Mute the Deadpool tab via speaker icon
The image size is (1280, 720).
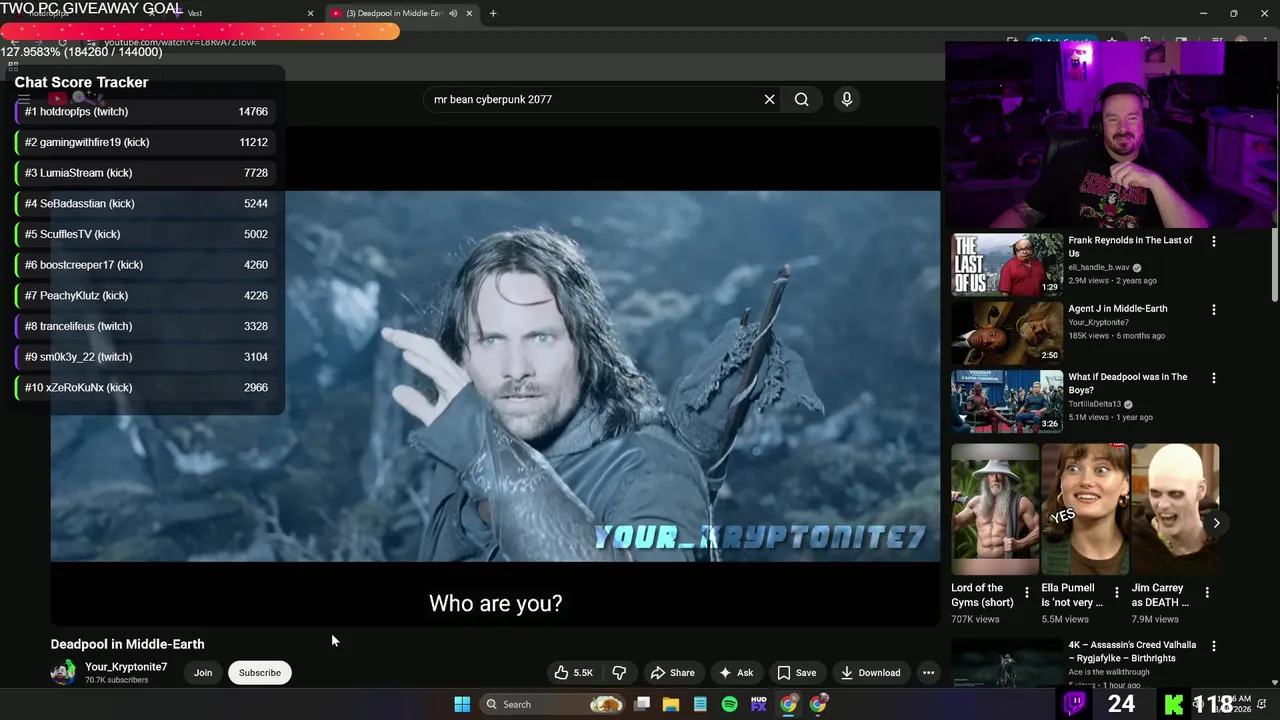(453, 13)
